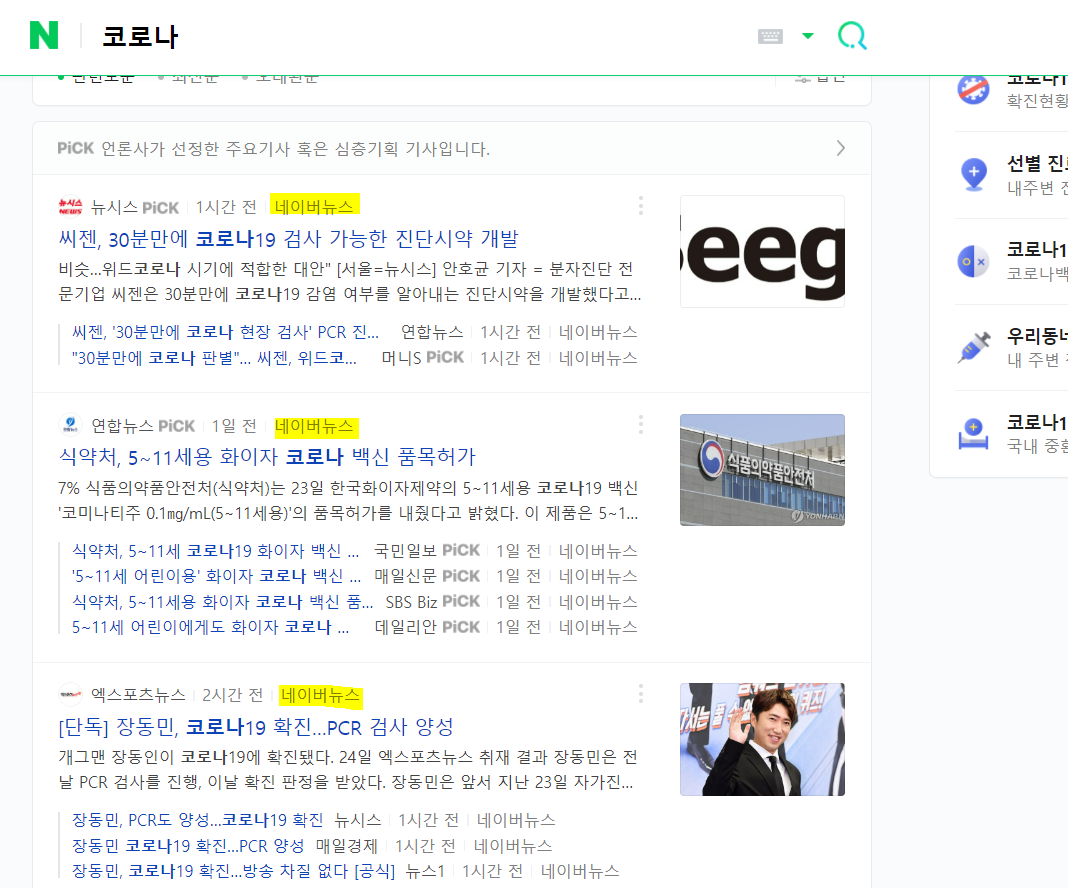Open the on-screen keyboard icon
1068x888 pixels.
click(770, 36)
